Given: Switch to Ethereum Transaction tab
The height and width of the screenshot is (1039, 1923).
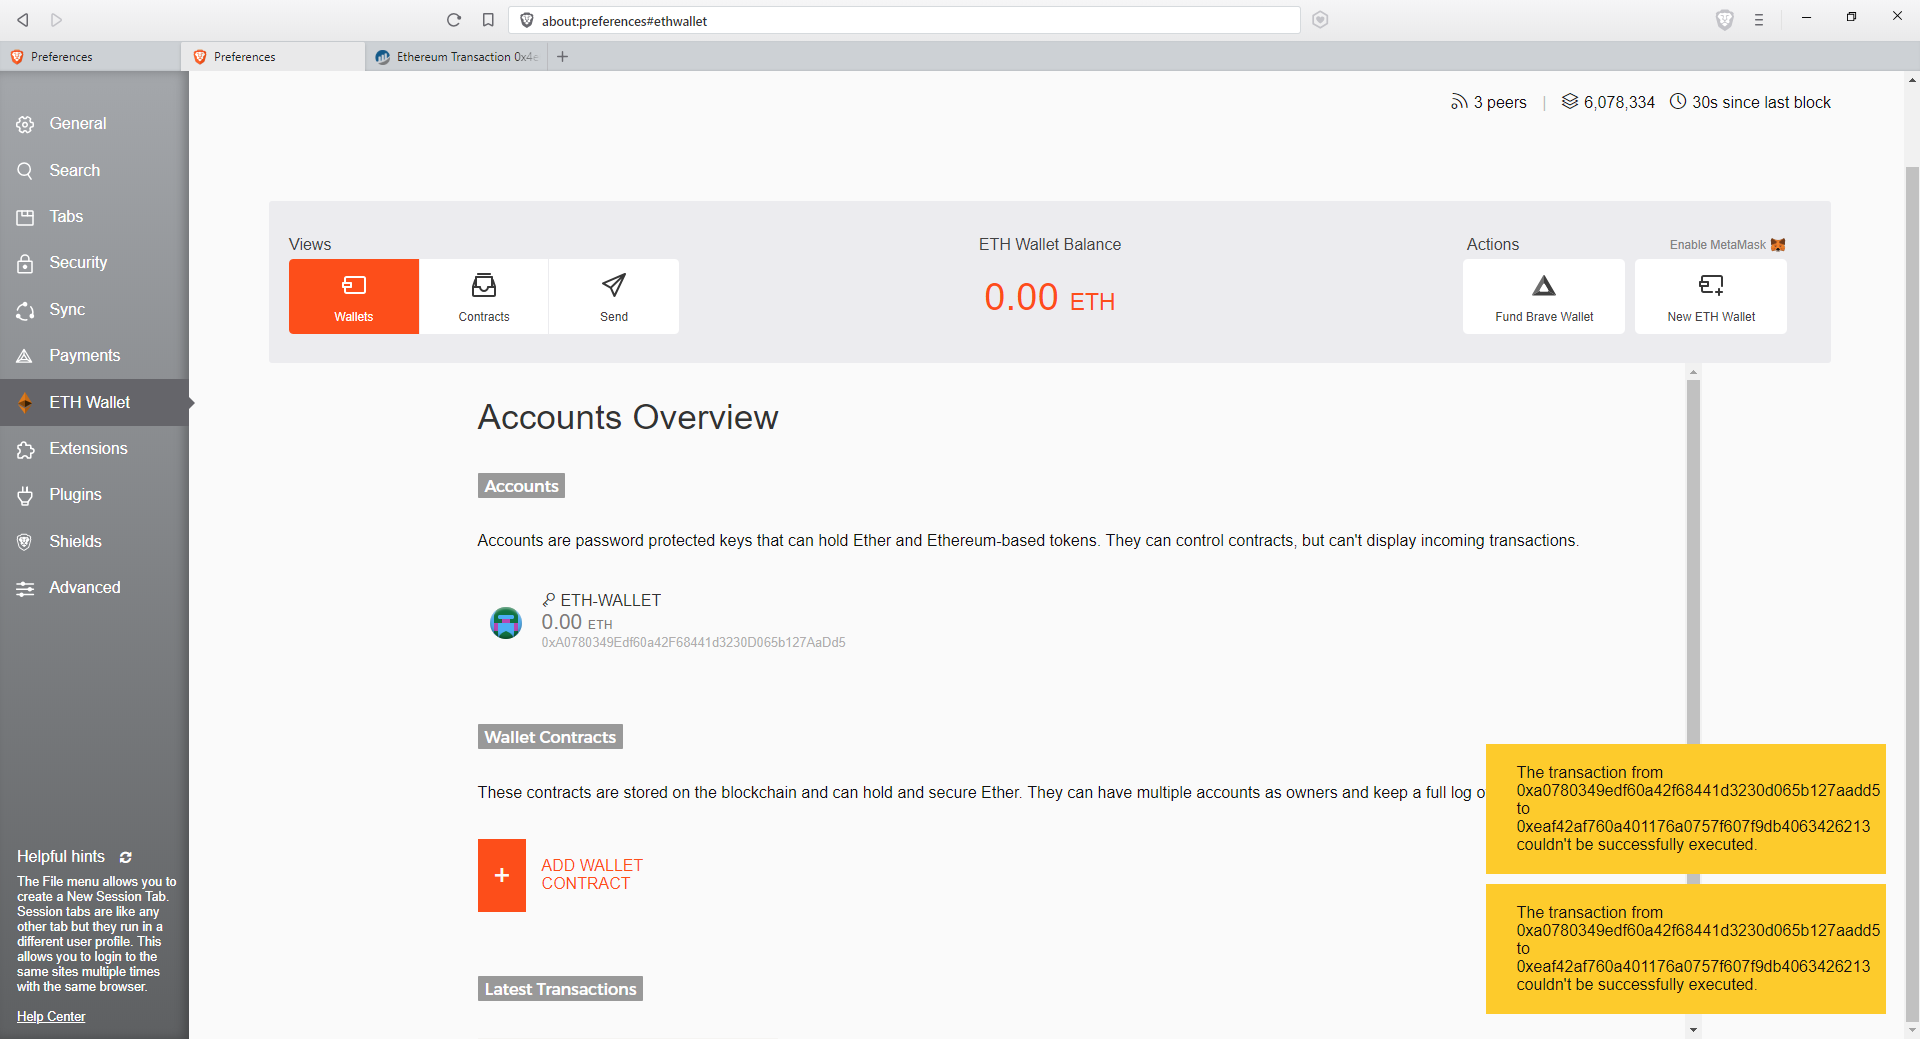Looking at the screenshot, I should 457,57.
